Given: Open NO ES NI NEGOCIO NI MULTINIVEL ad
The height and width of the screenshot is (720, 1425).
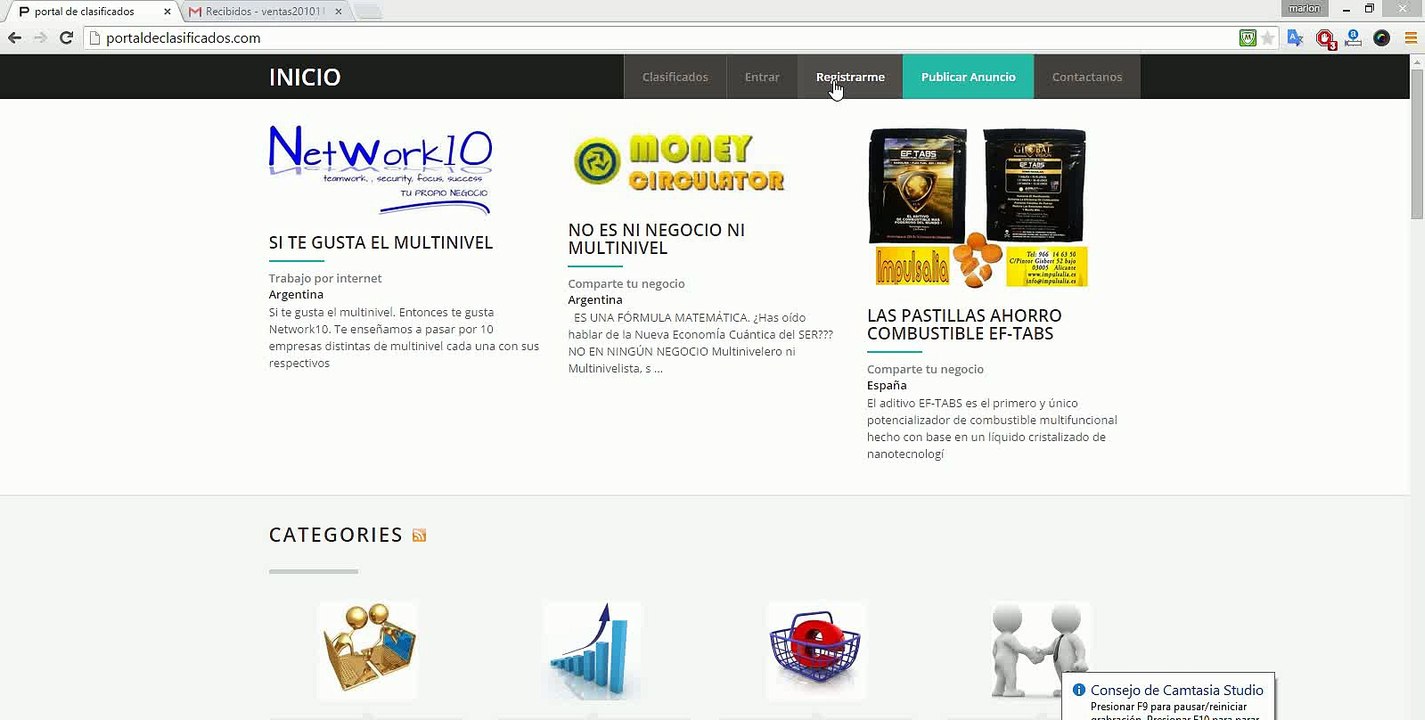Looking at the screenshot, I should (x=656, y=239).
